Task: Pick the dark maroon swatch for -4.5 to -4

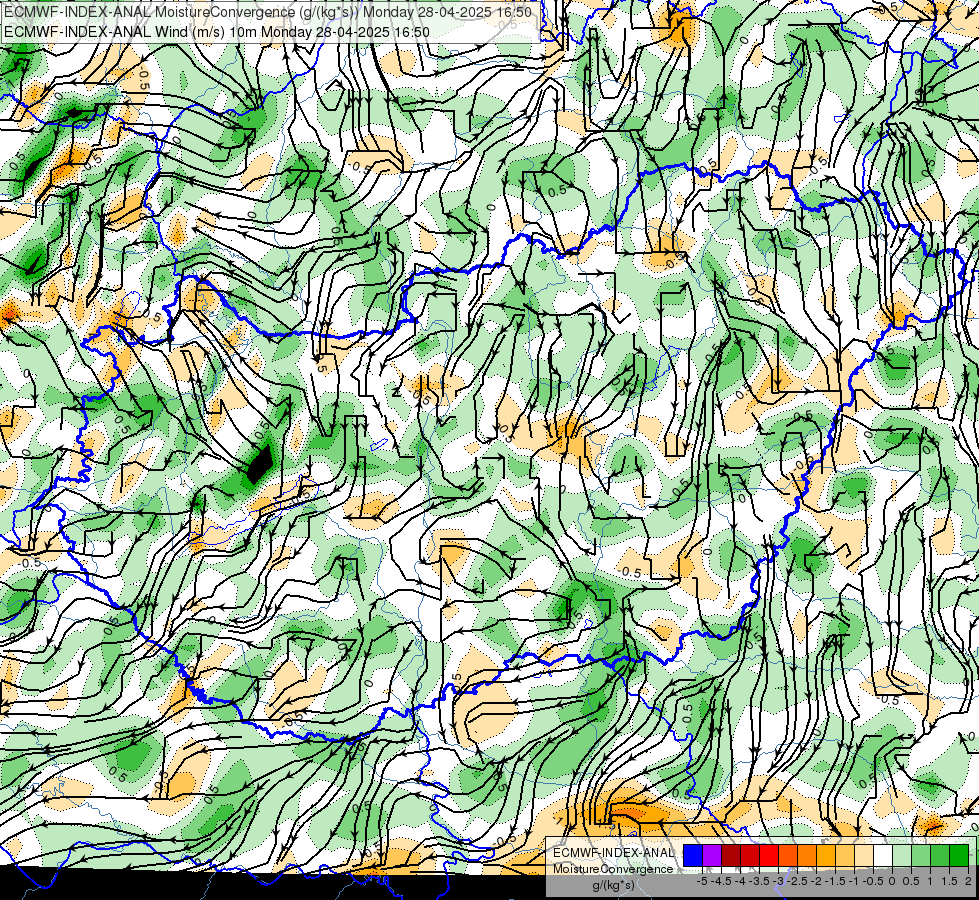Action: point(731,856)
